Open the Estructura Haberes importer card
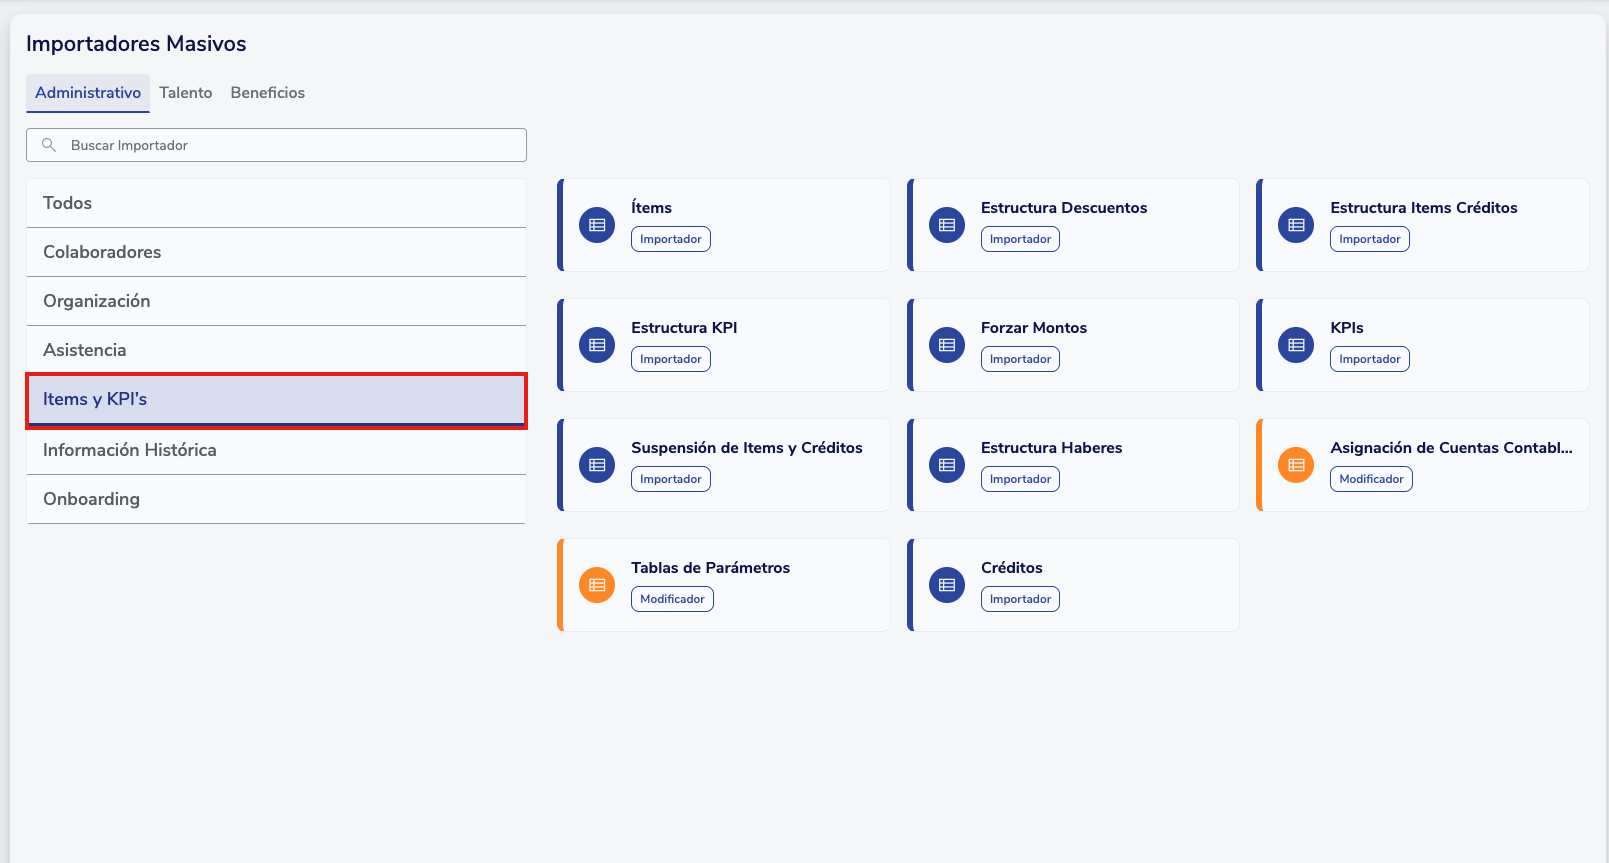The height and width of the screenshot is (863, 1609). tap(1073, 464)
